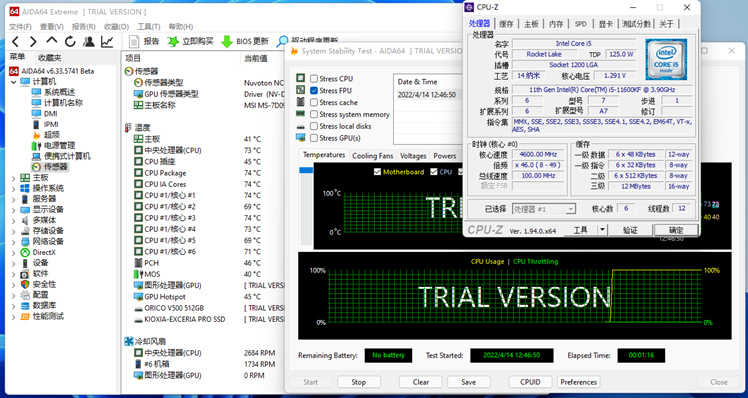Click the 当前值 column header
This screenshot has width=748, height=398.
point(256,58)
